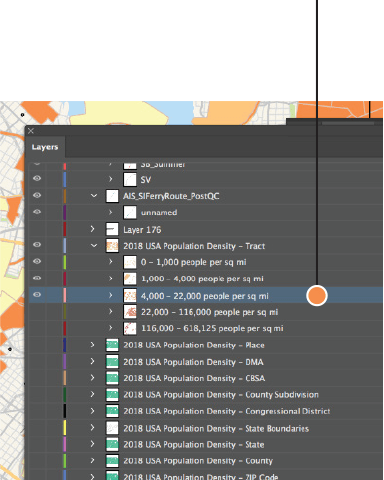Click the unnamed sublayer thumbnail
Screen dimensions: 384x480
[x=130, y=212]
